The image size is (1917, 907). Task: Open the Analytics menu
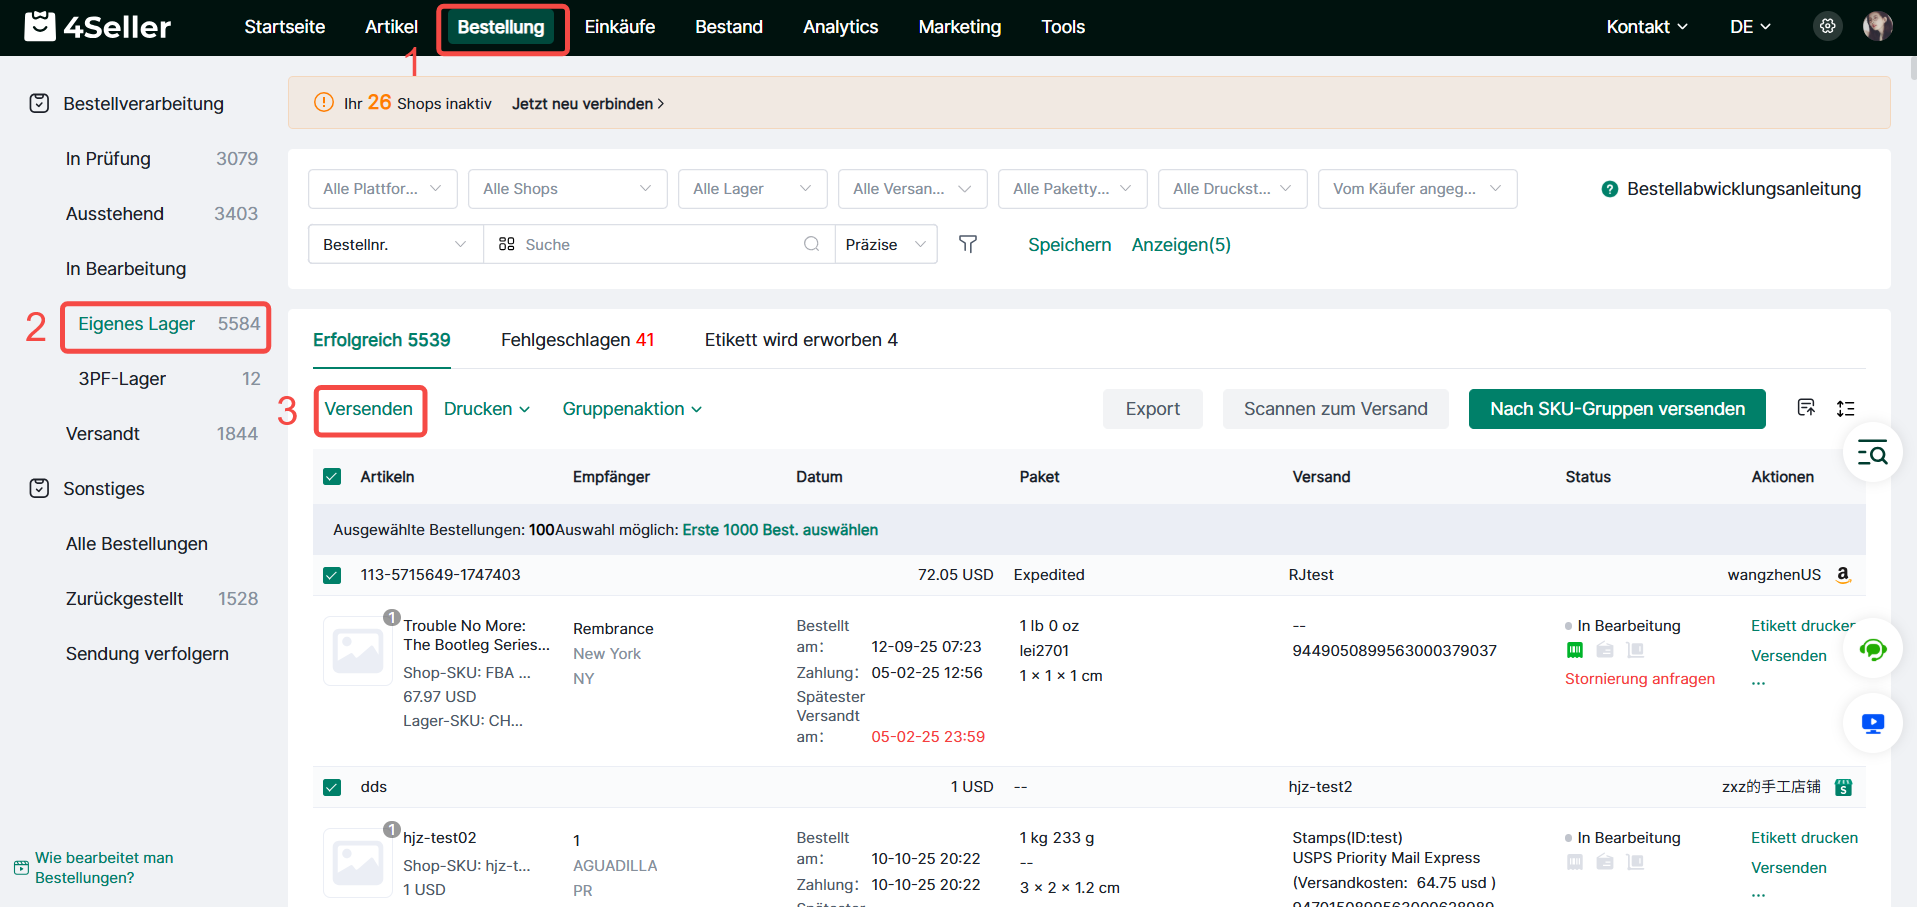click(840, 27)
